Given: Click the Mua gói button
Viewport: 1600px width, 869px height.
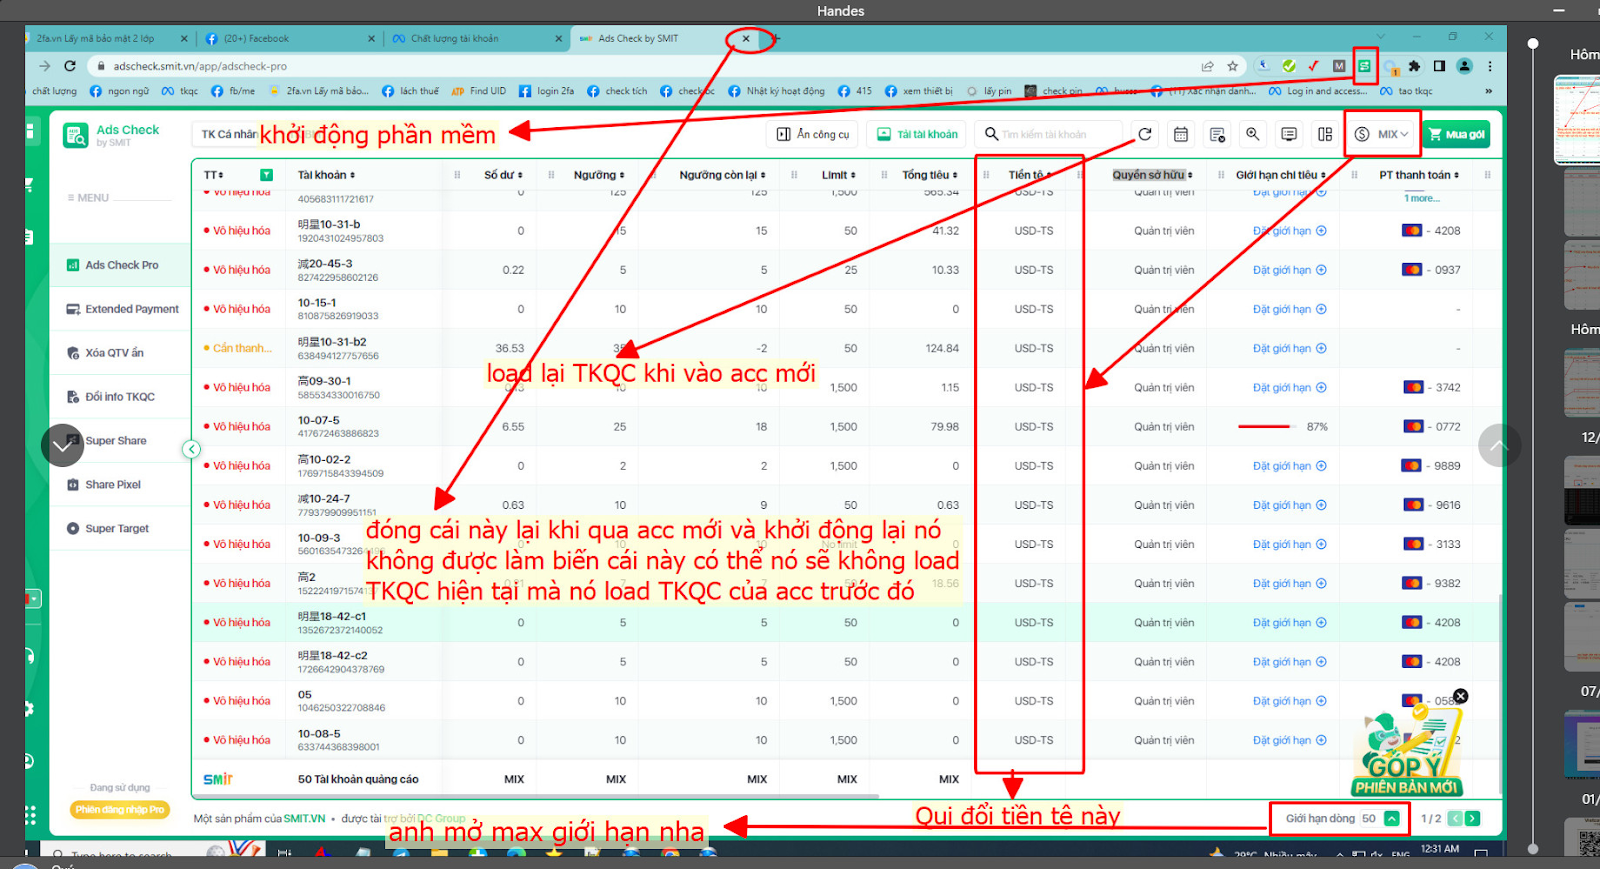Looking at the screenshot, I should click(1456, 134).
